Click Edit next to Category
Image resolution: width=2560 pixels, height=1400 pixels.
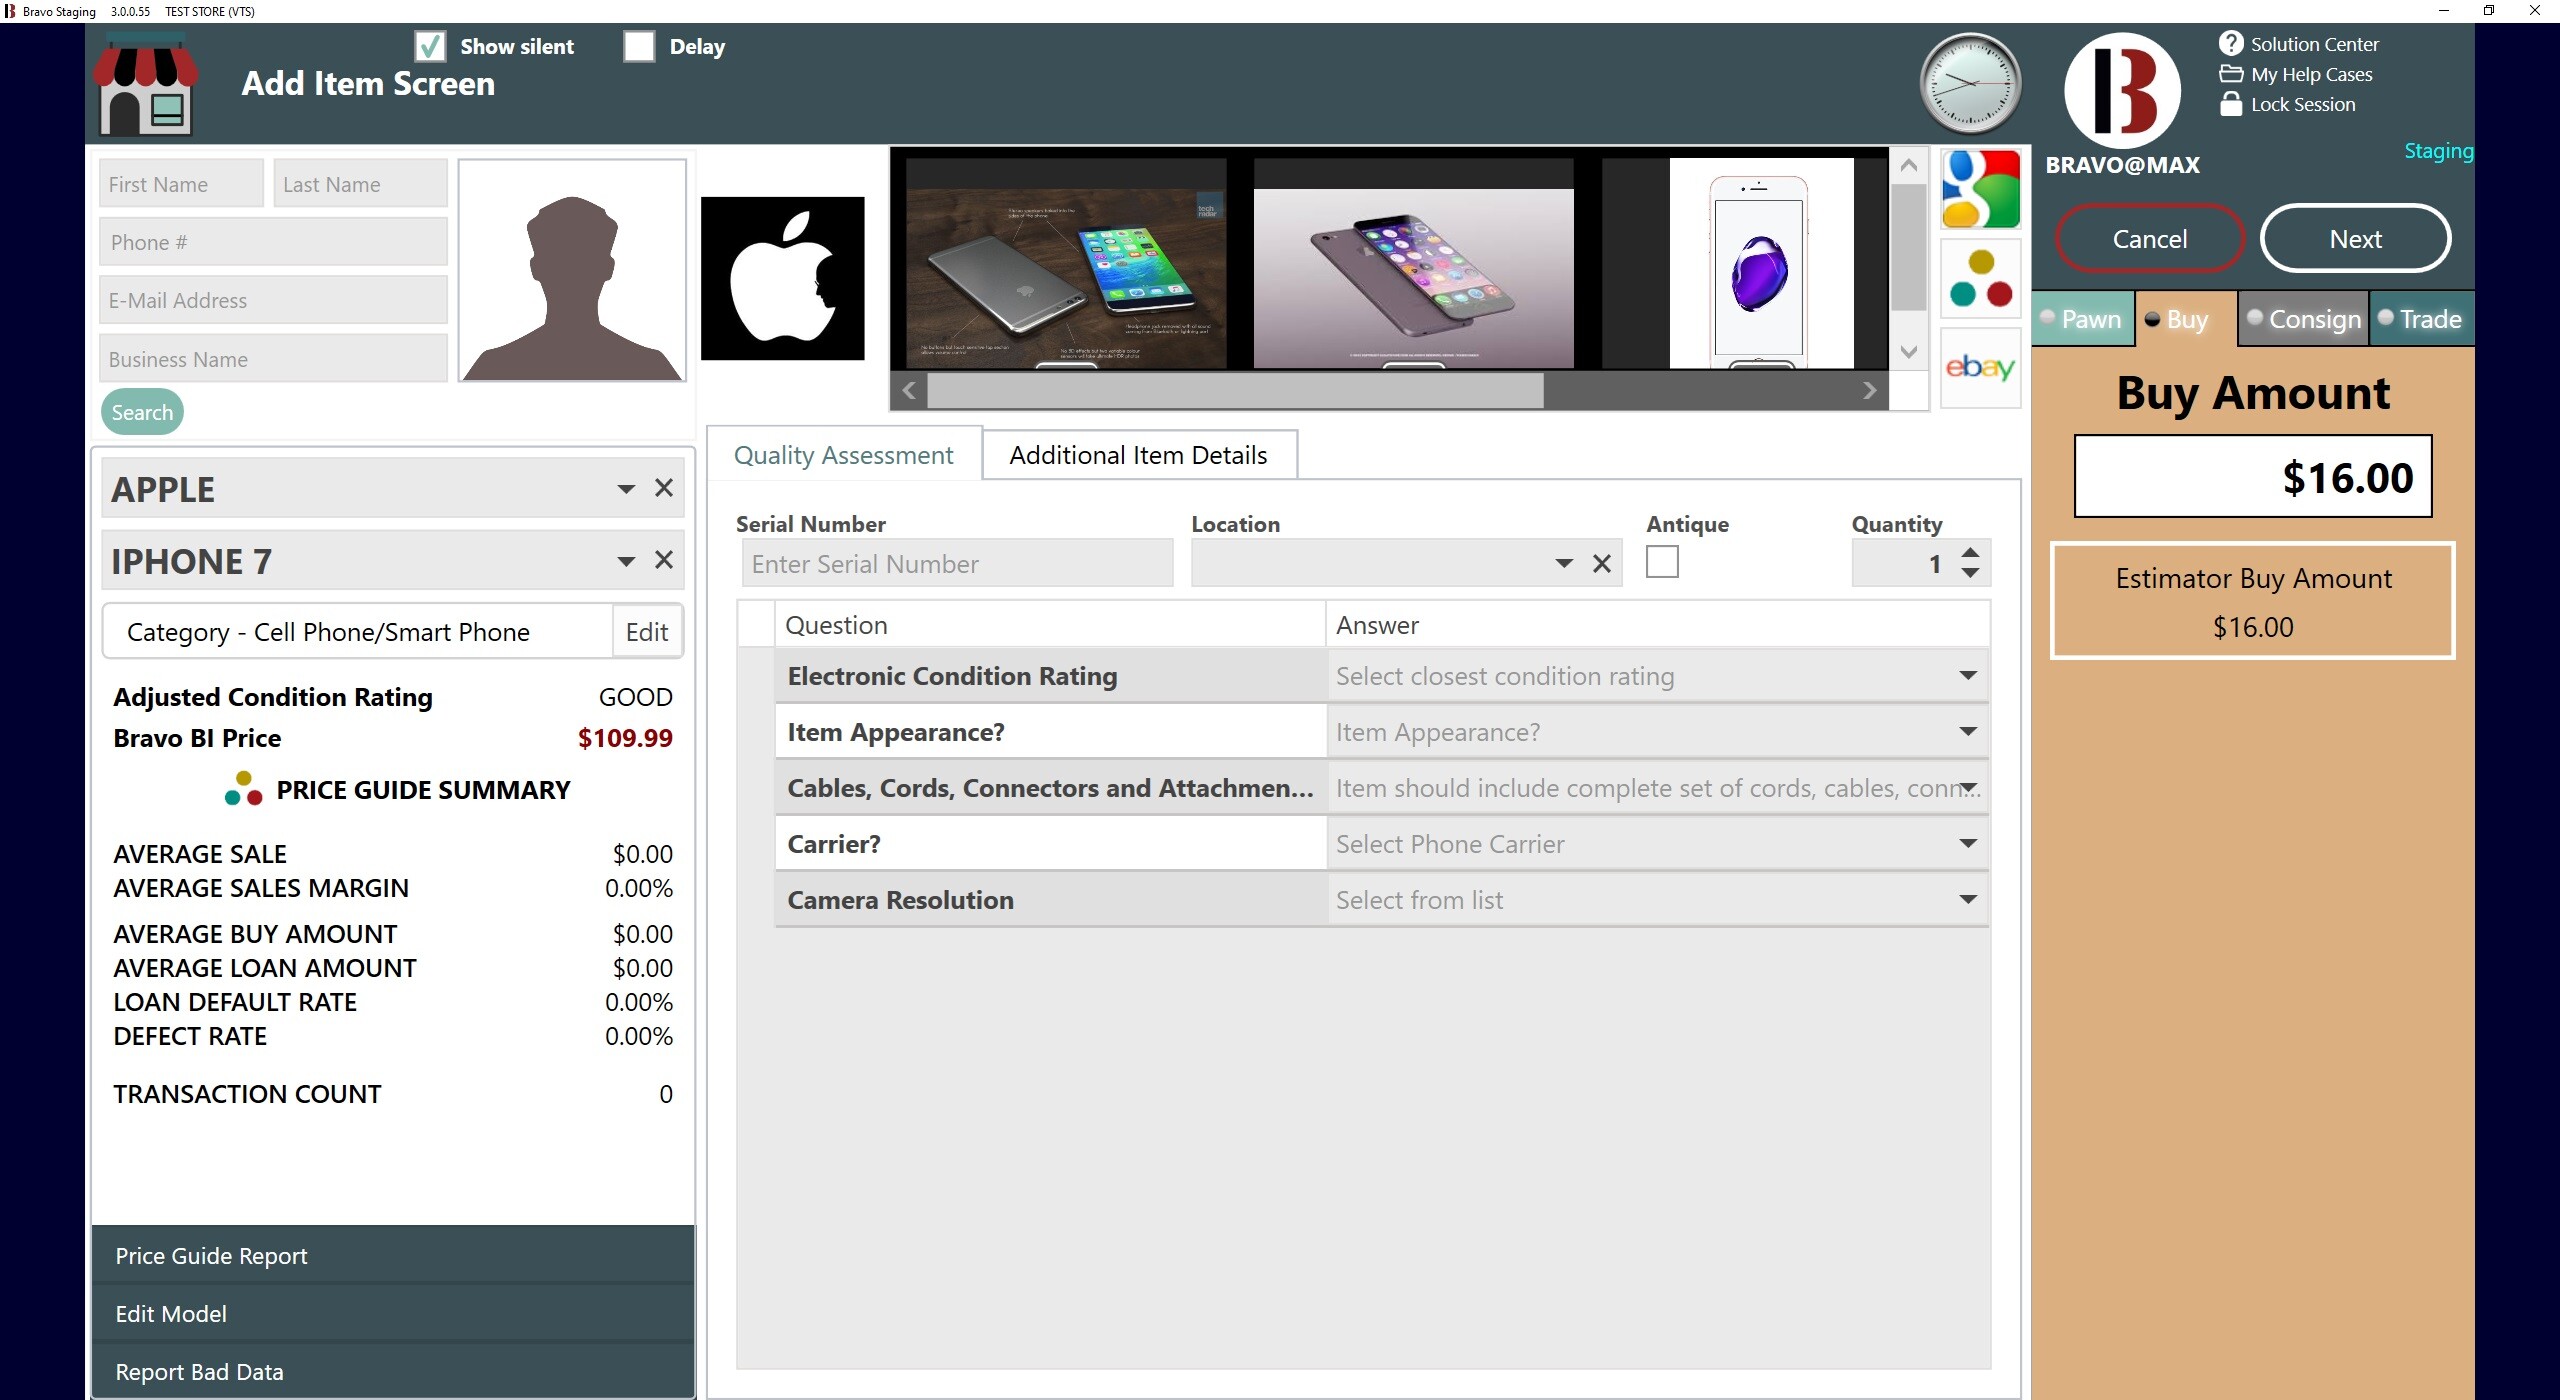point(647,632)
